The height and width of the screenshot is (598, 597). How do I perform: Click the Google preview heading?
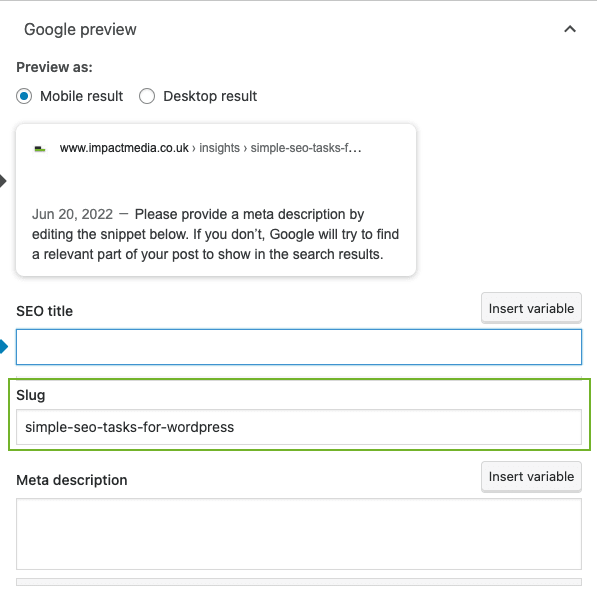[x=80, y=29]
